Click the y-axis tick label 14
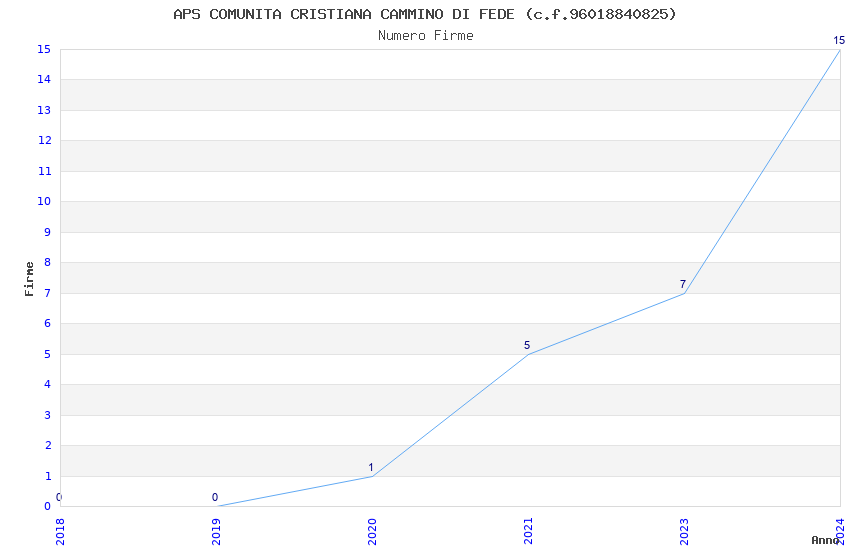 point(44,80)
